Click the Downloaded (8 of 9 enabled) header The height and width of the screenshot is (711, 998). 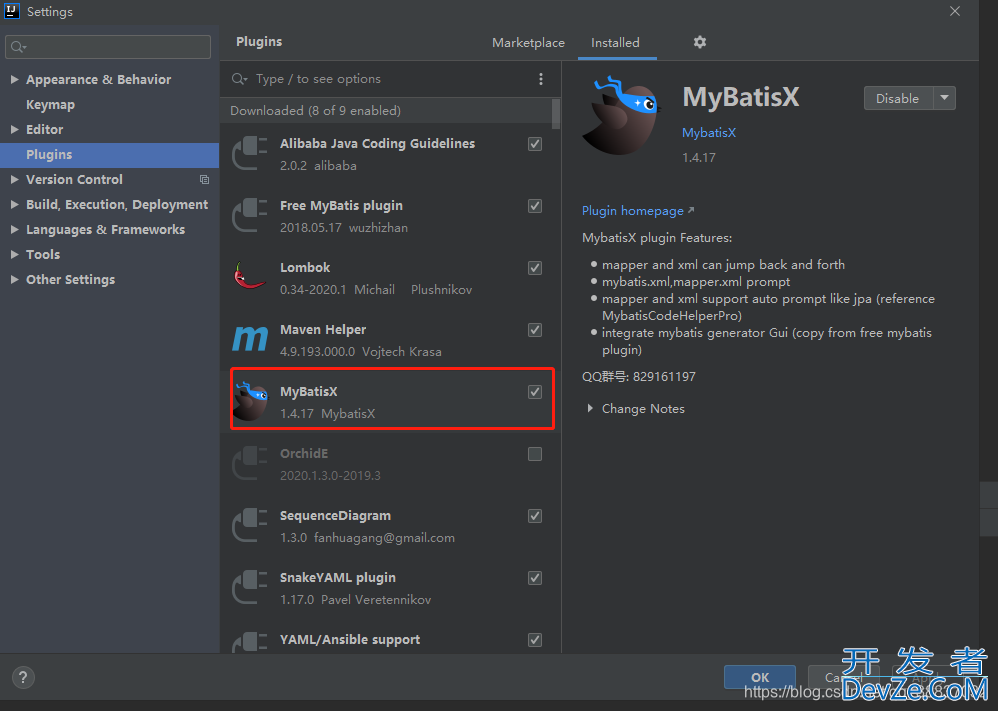pos(316,111)
